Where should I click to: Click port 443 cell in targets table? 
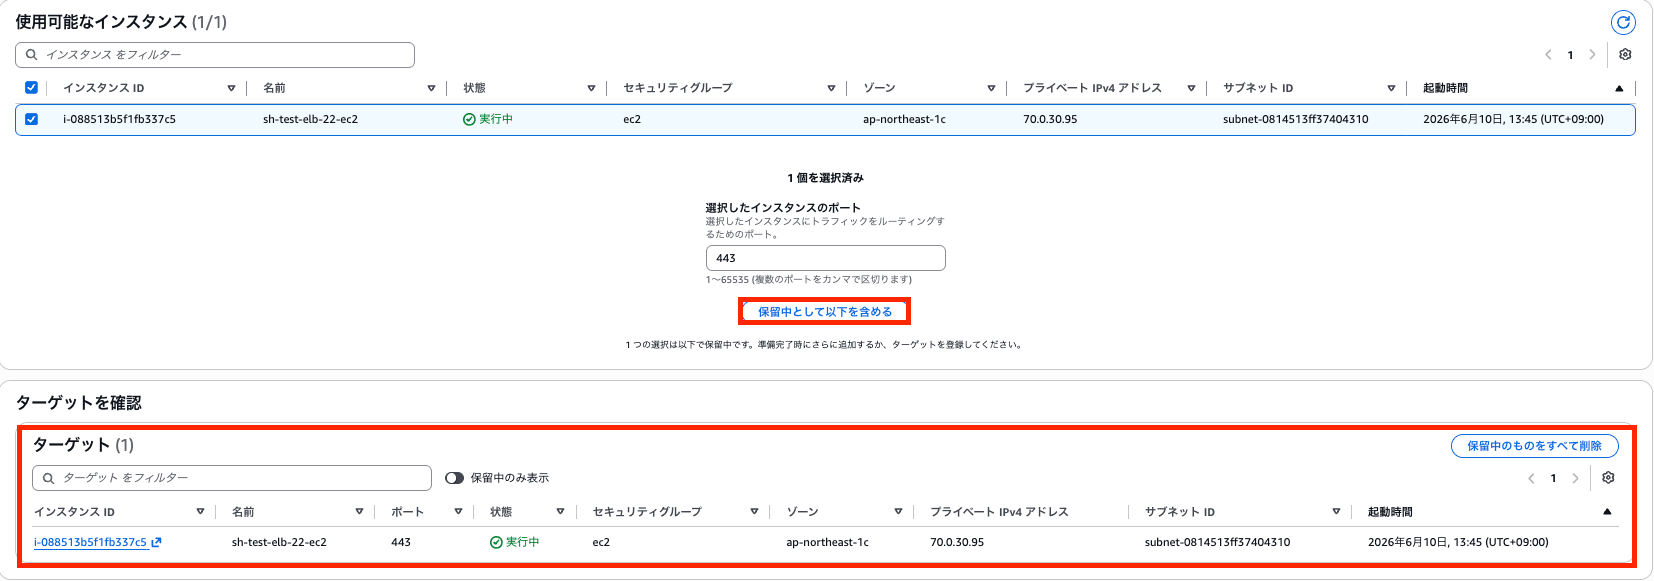[401, 542]
